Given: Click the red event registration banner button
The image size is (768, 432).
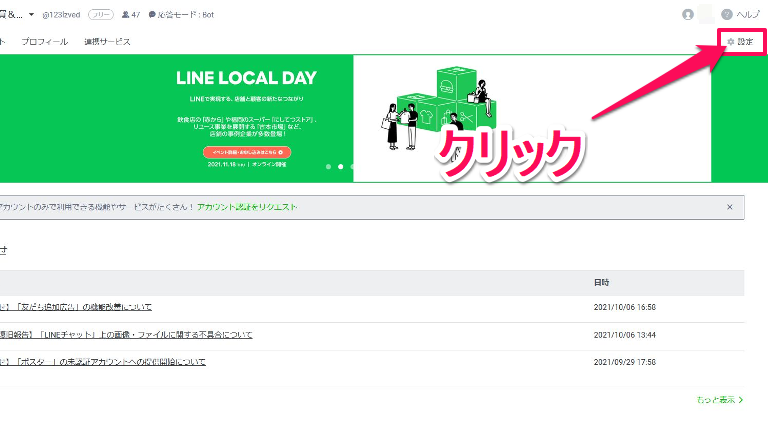Looking at the screenshot, I should (247, 152).
